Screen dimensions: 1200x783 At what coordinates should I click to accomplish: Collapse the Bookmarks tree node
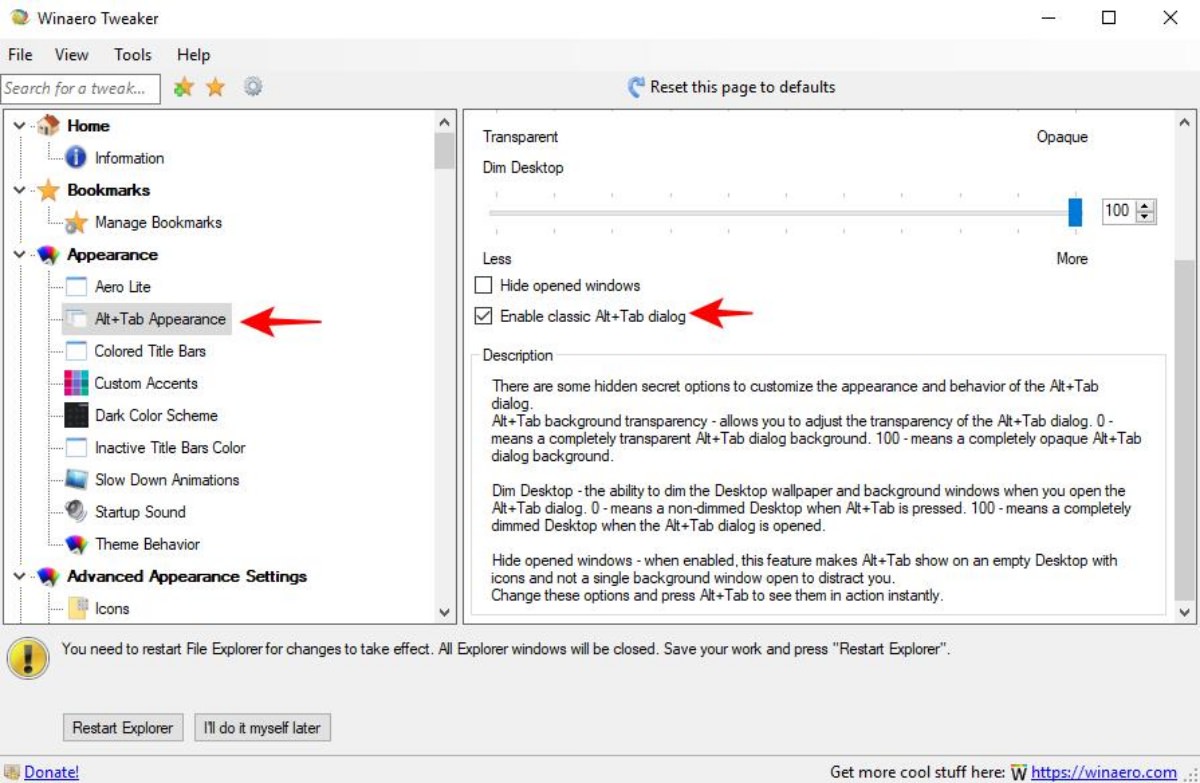[x=20, y=190]
